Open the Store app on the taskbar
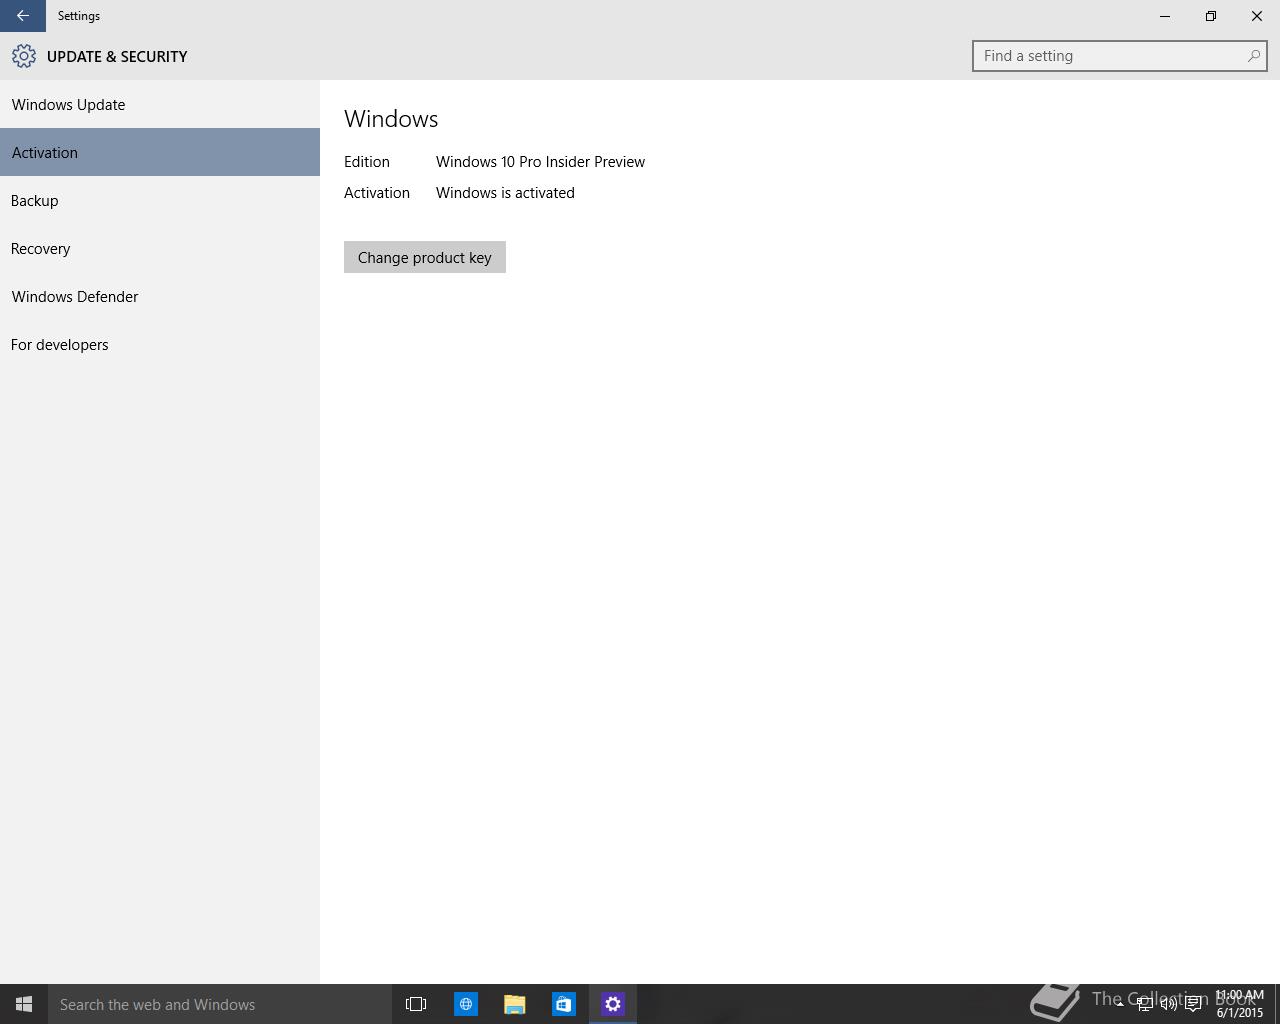The height and width of the screenshot is (1024, 1280). tap(564, 1004)
